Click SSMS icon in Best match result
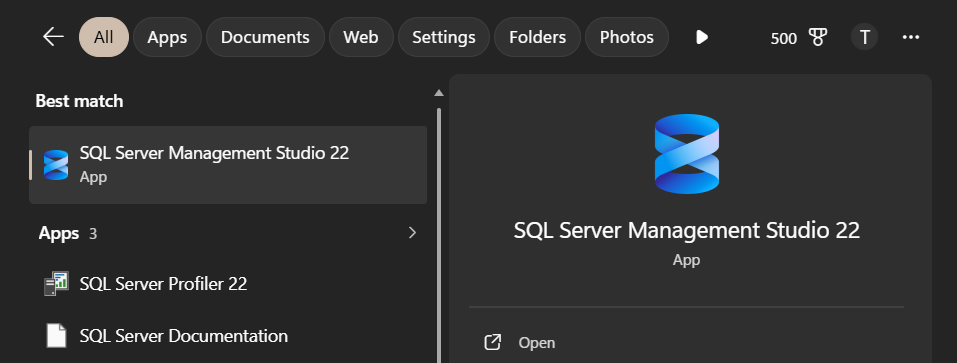Screen dimensions: 957x363 click(56, 165)
